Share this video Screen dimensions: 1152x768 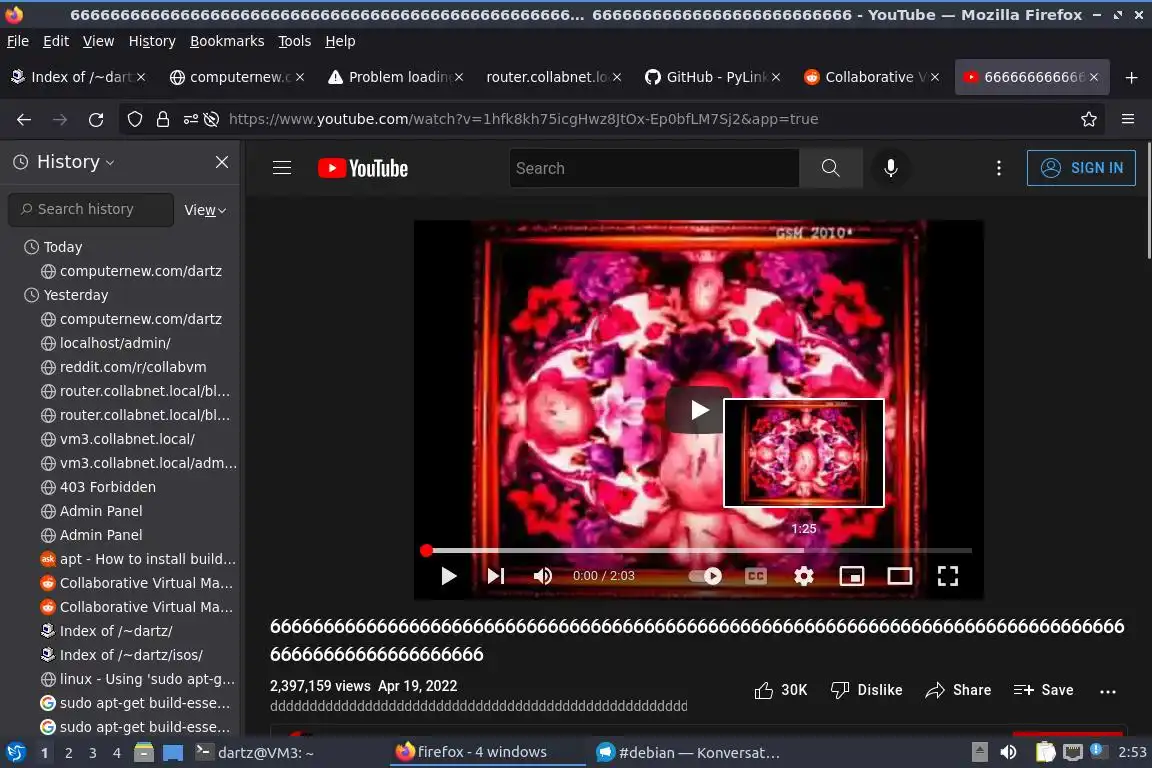pos(958,690)
